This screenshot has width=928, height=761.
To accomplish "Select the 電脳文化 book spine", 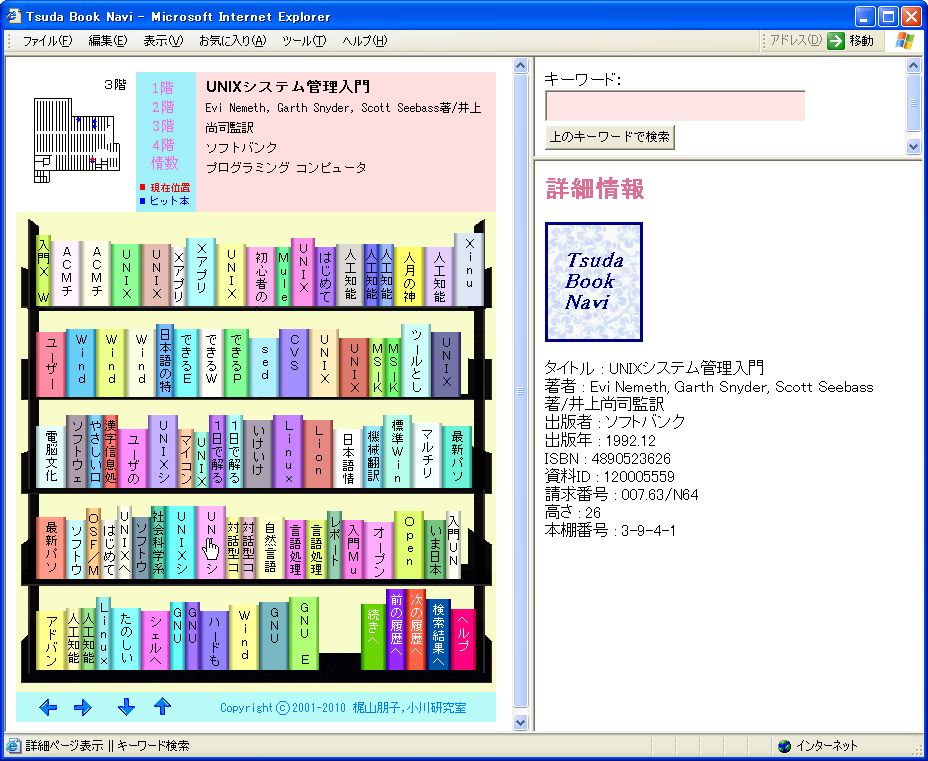I will (51, 456).
